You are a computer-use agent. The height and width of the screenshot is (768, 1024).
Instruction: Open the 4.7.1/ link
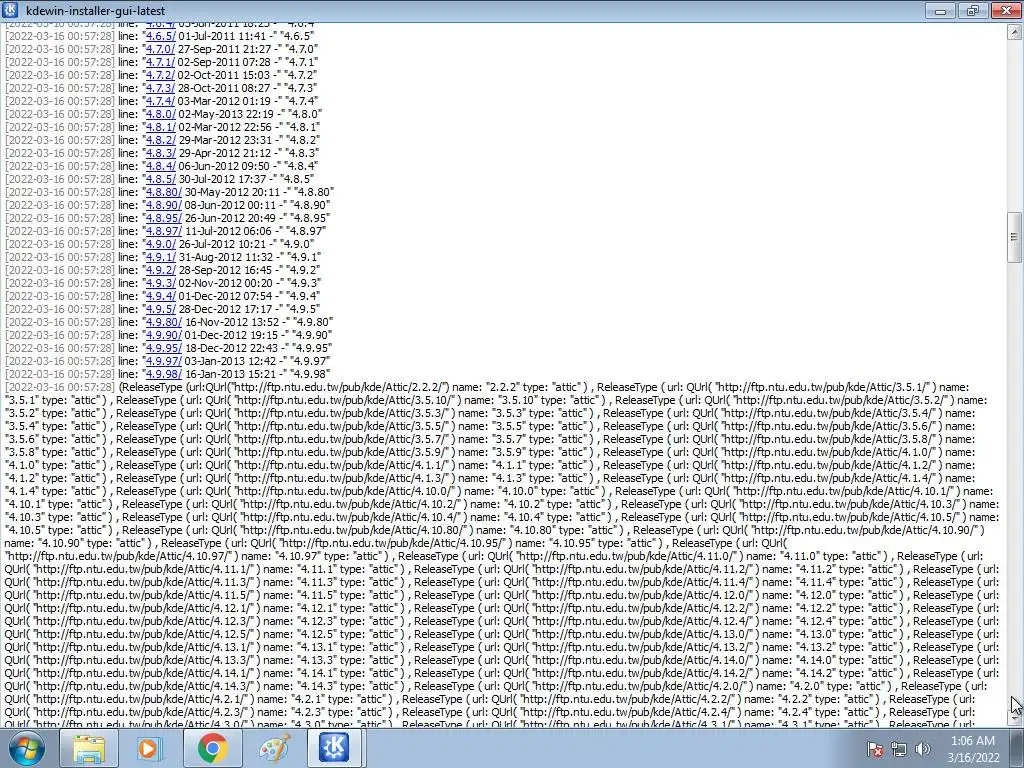[x=160, y=62]
